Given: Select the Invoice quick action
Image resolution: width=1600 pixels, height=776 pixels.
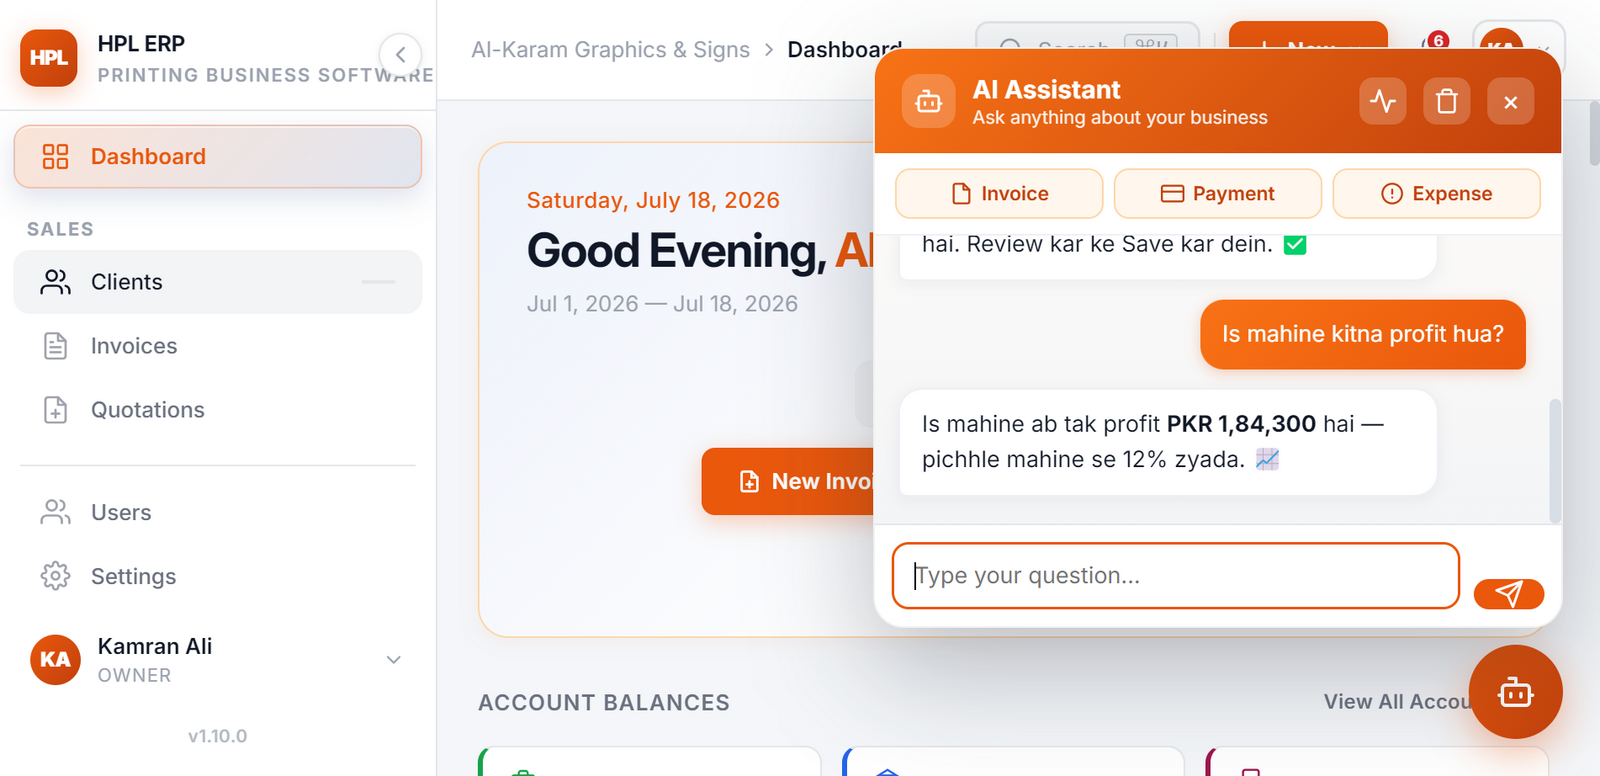Looking at the screenshot, I should click(999, 193).
